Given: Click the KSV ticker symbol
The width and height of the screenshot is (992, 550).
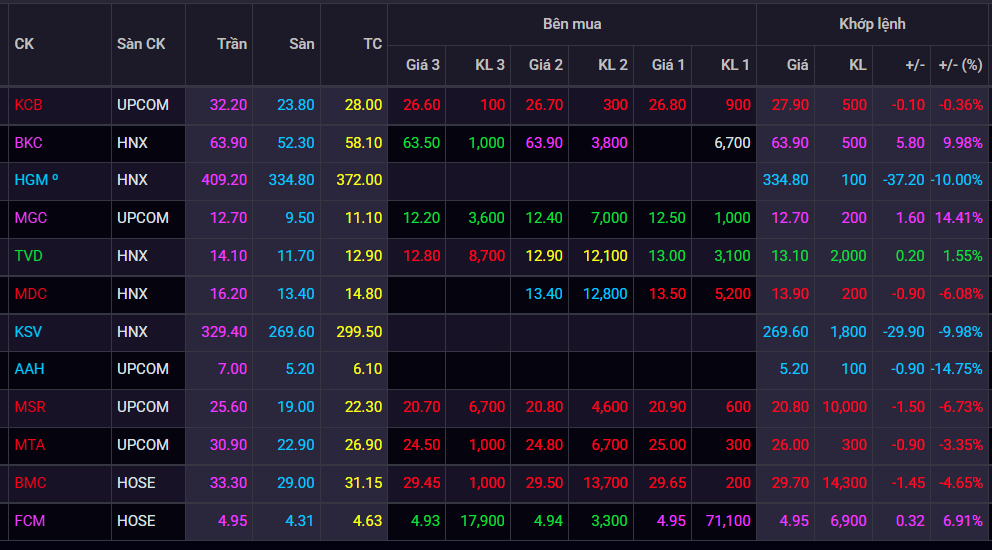Looking at the screenshot, I should (28, 331).
